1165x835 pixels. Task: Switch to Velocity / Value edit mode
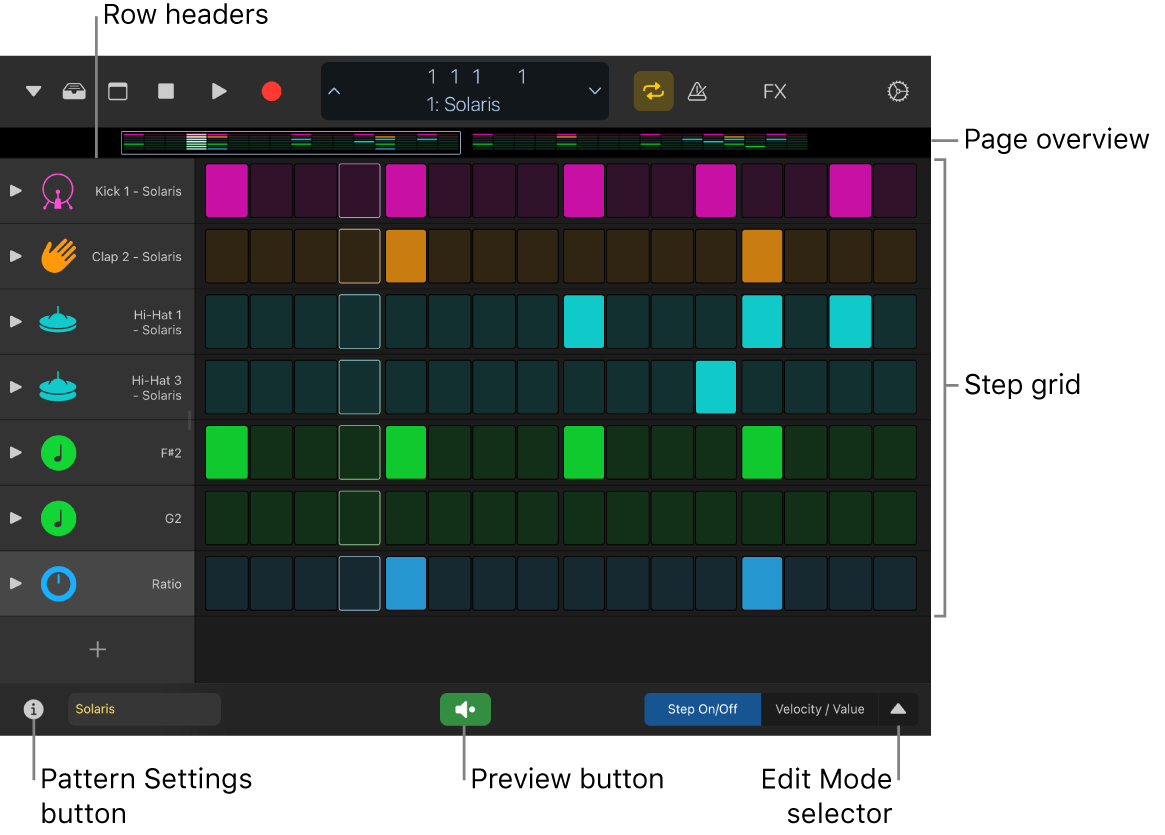click(819, 709)
